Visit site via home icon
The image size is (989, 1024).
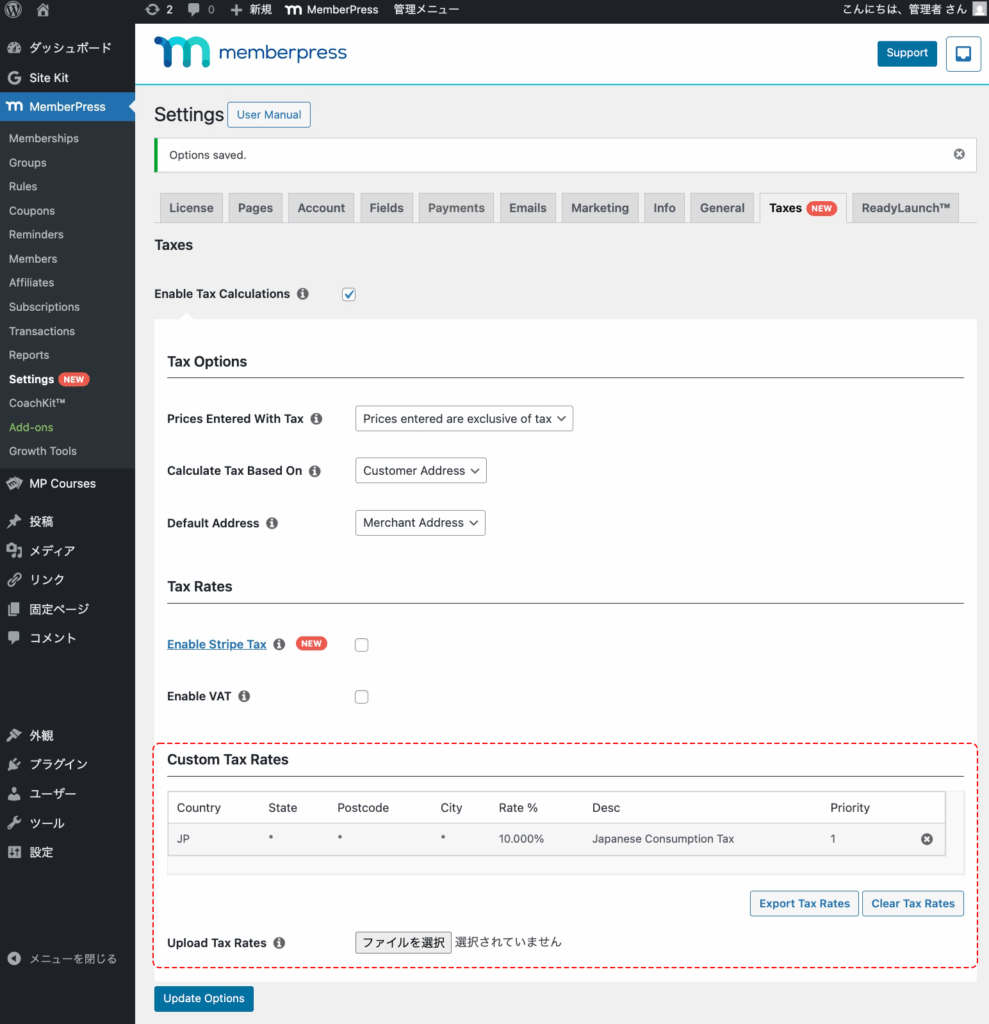click(43, 9)
